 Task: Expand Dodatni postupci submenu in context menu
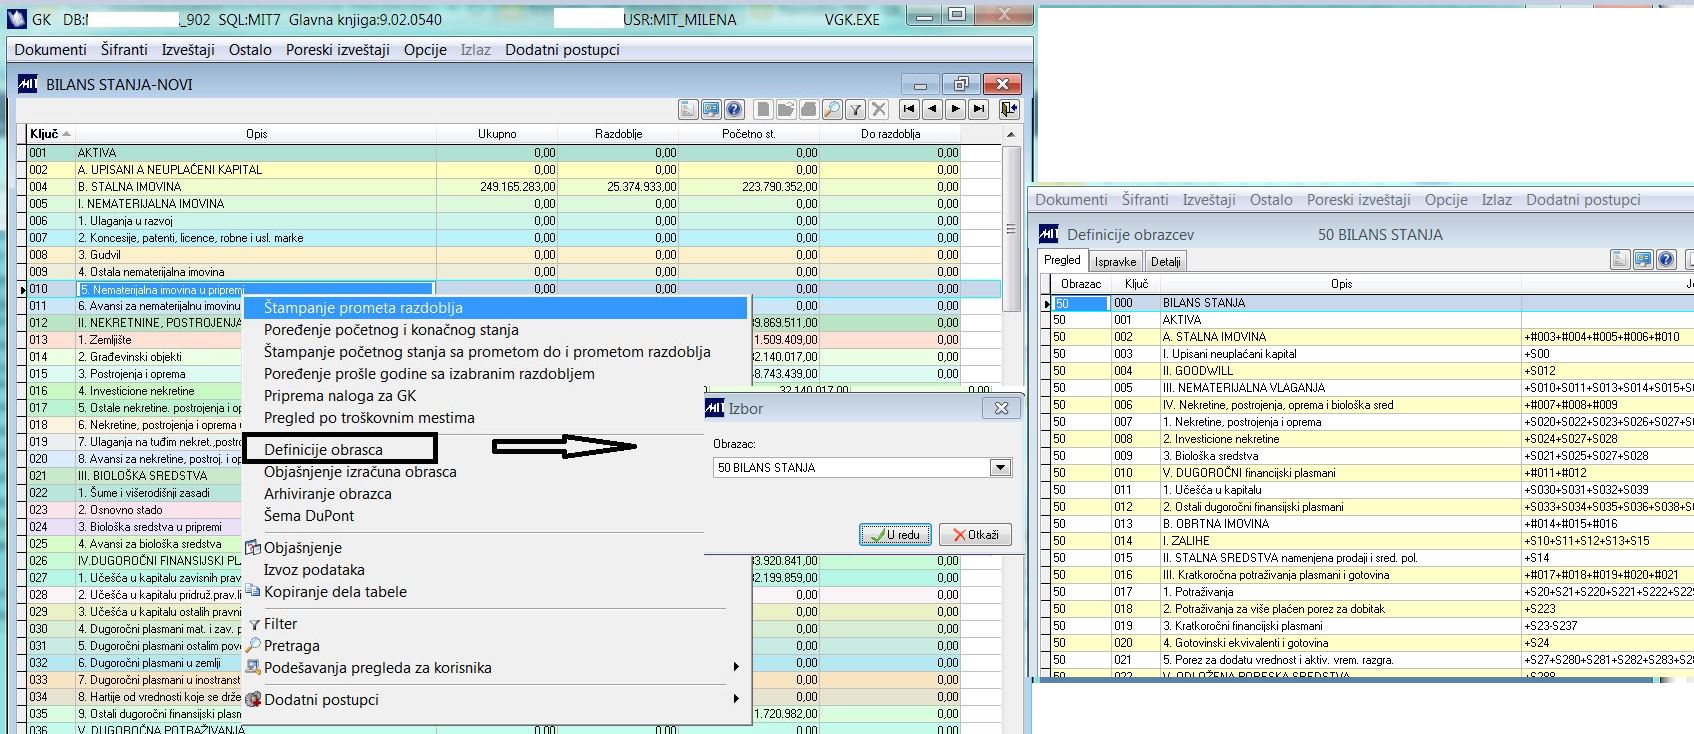[495, 700]
